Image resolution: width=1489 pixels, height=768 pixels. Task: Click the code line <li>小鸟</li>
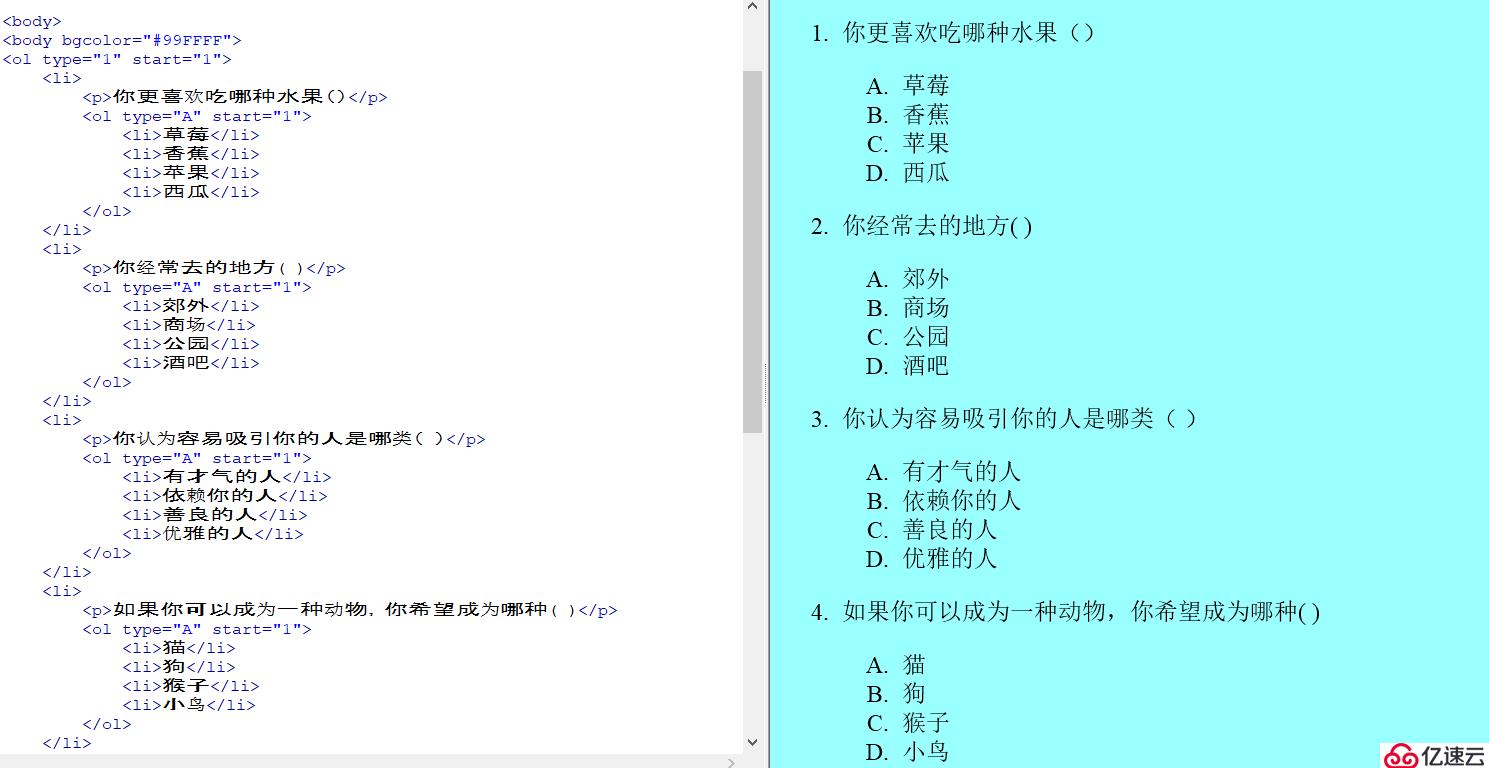pyautogui.click(x=189, y=705)
